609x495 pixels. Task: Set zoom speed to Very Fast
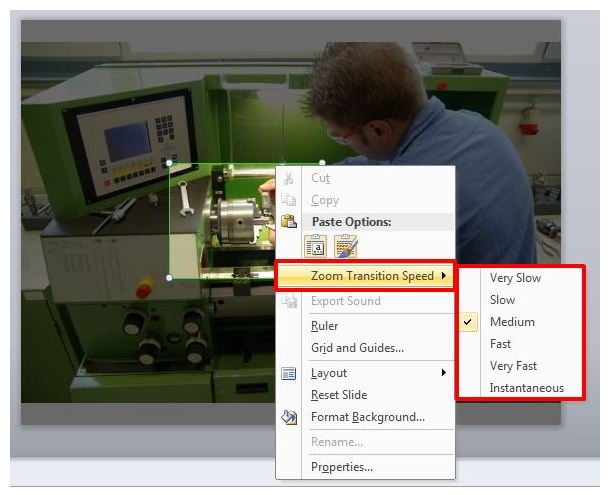(x=513, y=366)
